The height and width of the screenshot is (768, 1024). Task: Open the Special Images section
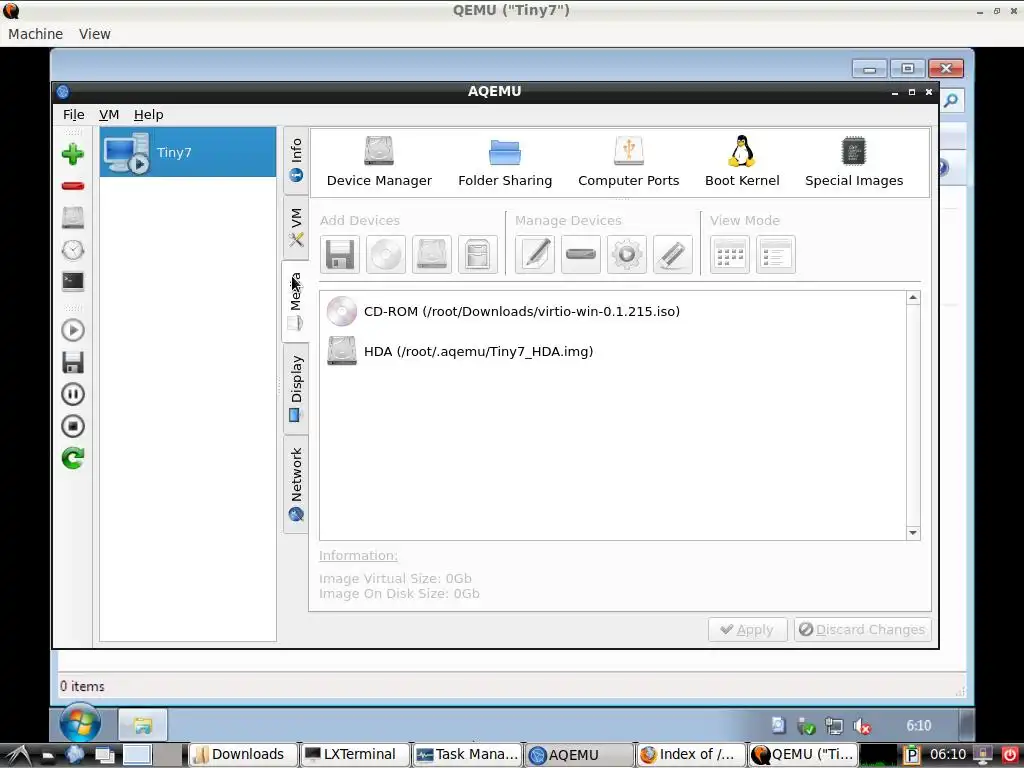(x=854, y=162)
